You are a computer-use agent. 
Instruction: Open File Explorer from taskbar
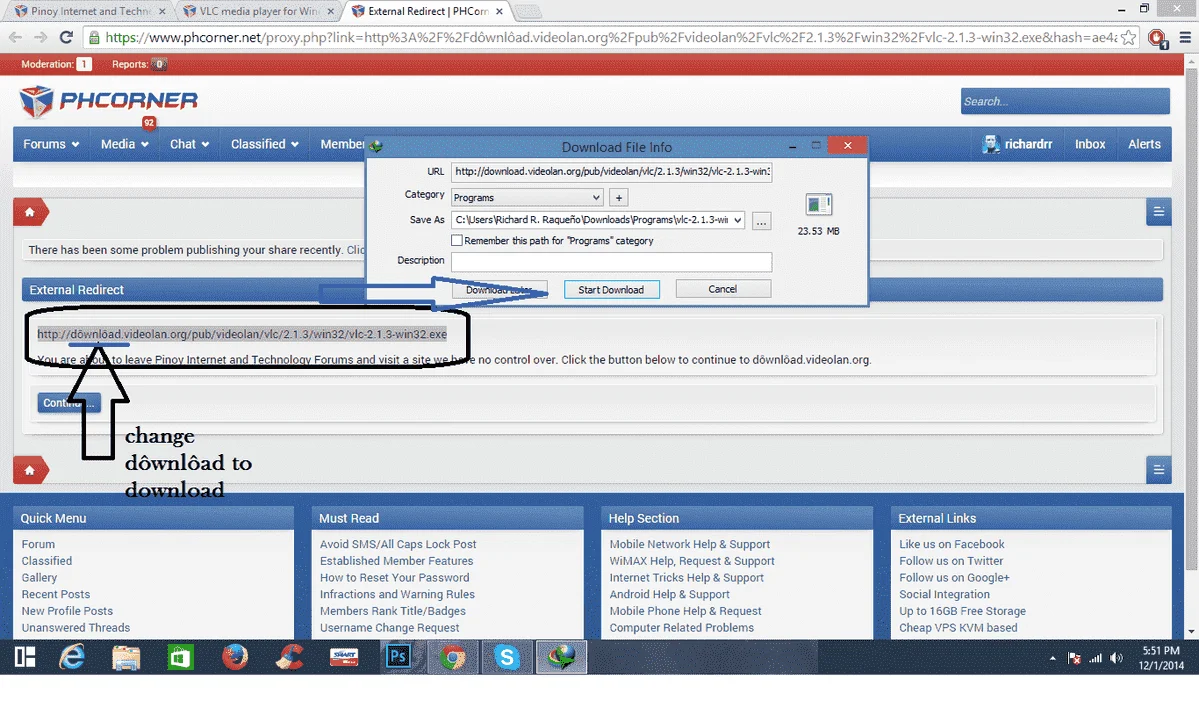(x=126, y=657)
